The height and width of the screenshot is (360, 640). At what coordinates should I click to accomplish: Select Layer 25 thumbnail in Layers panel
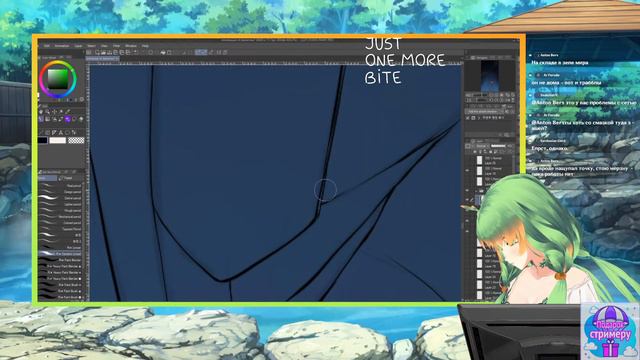point(480,160)
